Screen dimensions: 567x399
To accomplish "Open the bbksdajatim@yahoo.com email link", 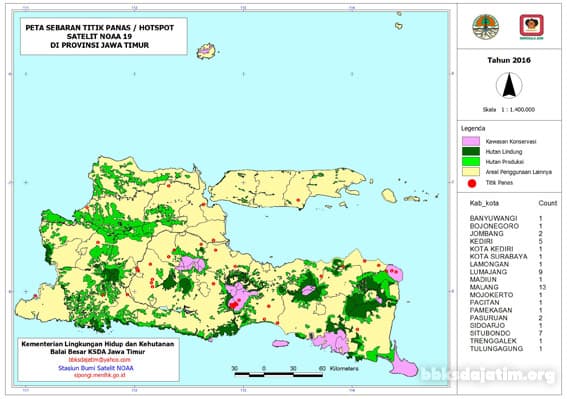I will (99, 360).
